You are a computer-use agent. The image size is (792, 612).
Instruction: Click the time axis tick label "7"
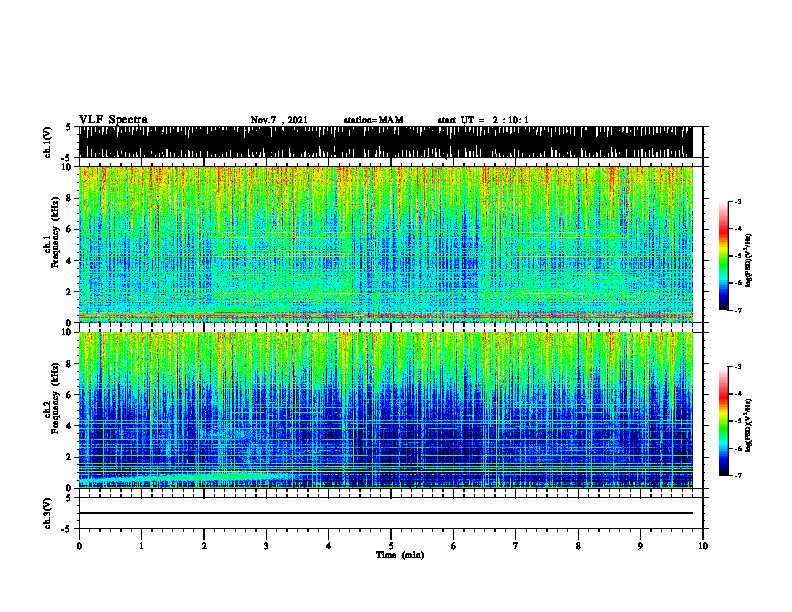point(516,546)
